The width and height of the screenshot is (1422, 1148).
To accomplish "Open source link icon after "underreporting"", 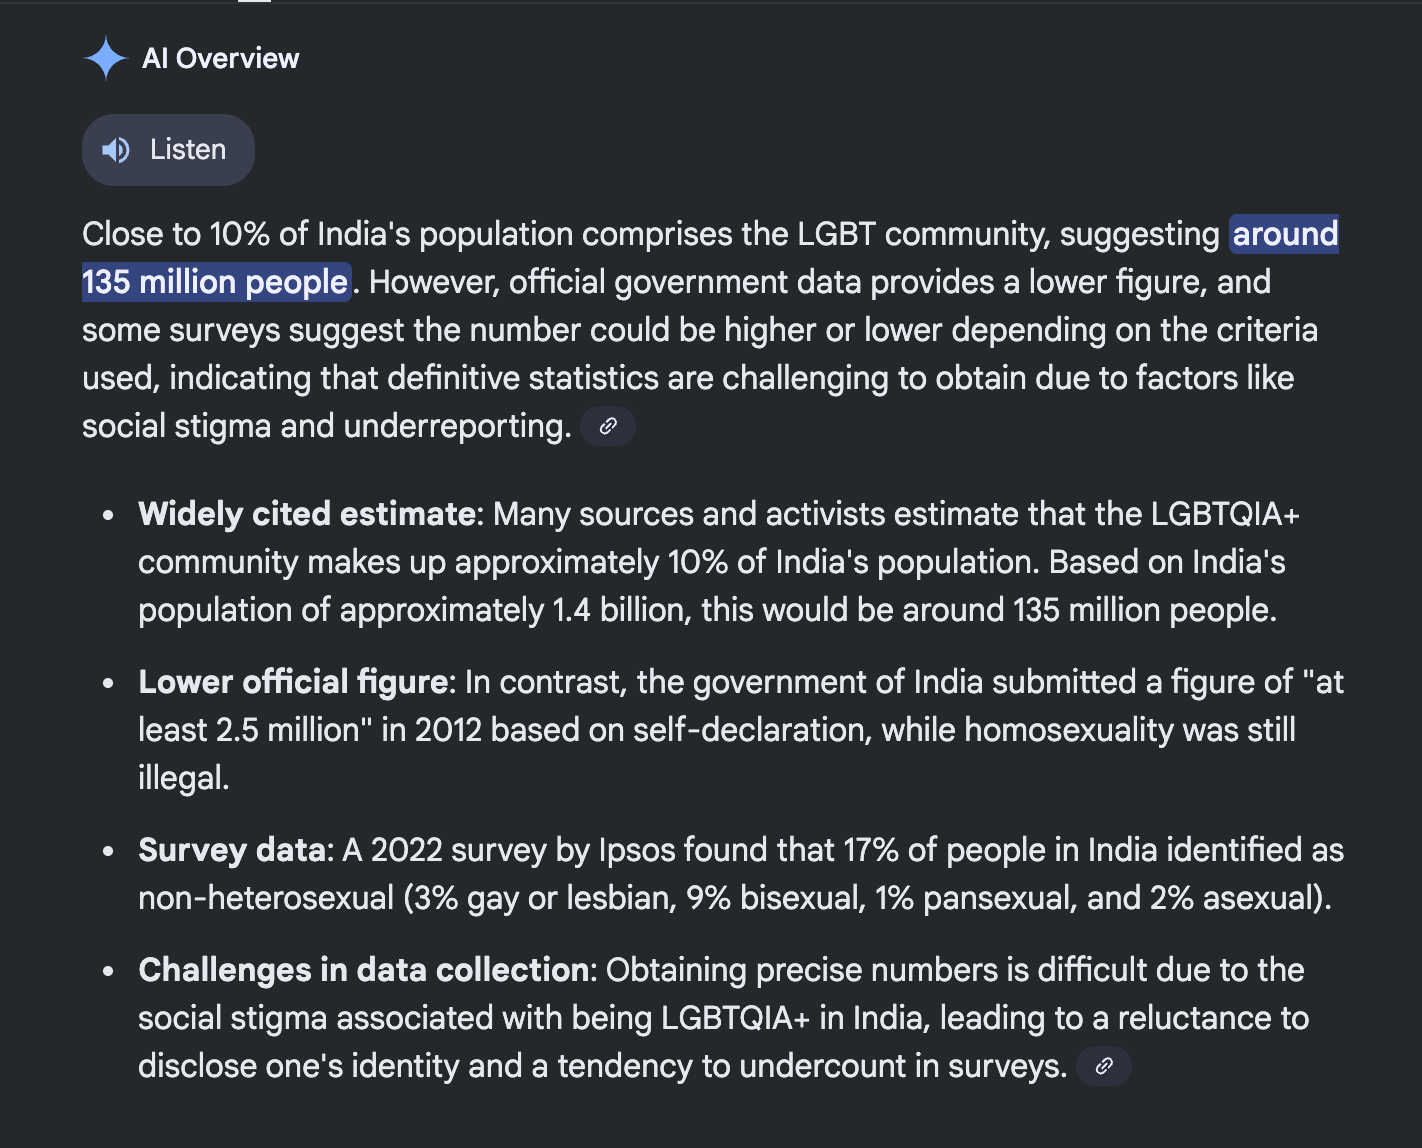I will [x=608, y=426].
